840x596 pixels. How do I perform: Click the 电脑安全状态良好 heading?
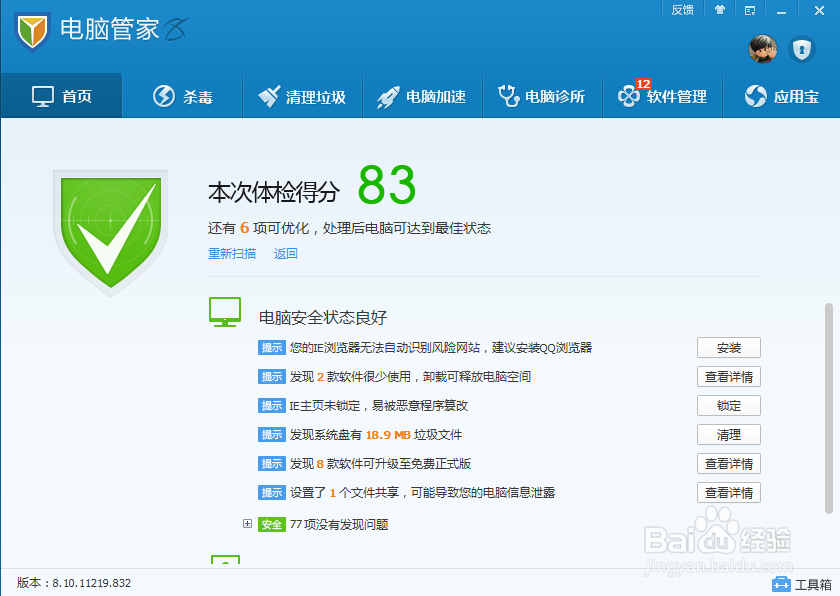click(x=323, y=318)
